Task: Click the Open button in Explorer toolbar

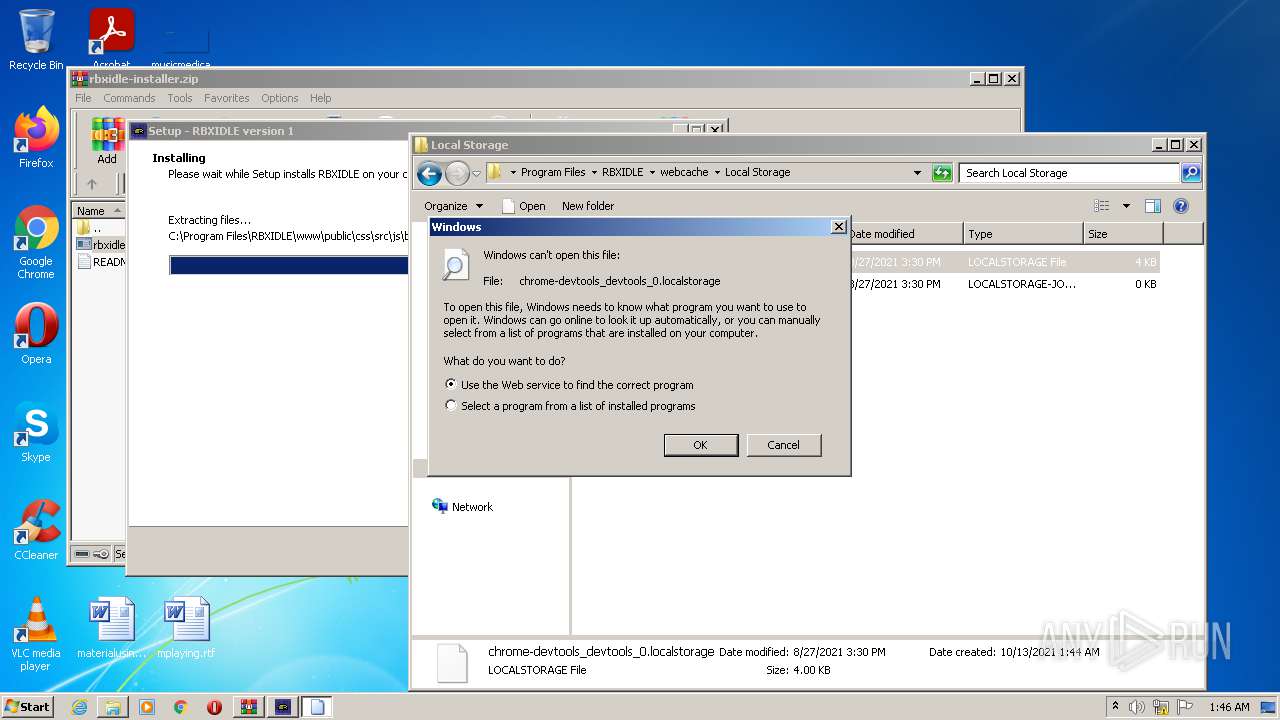Action: (x=523, y=206)
